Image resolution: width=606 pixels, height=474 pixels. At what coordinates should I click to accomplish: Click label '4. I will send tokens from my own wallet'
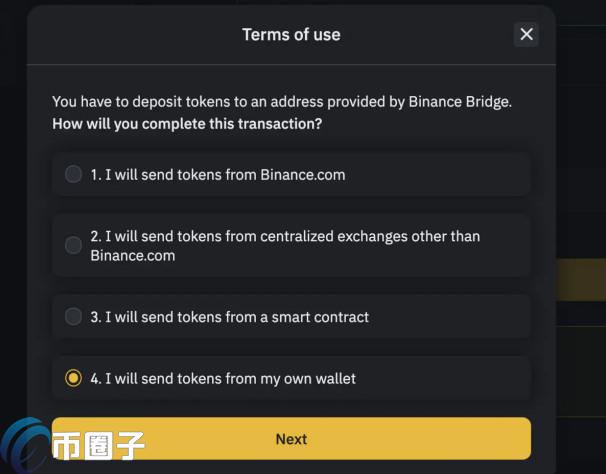click(223, 378)
